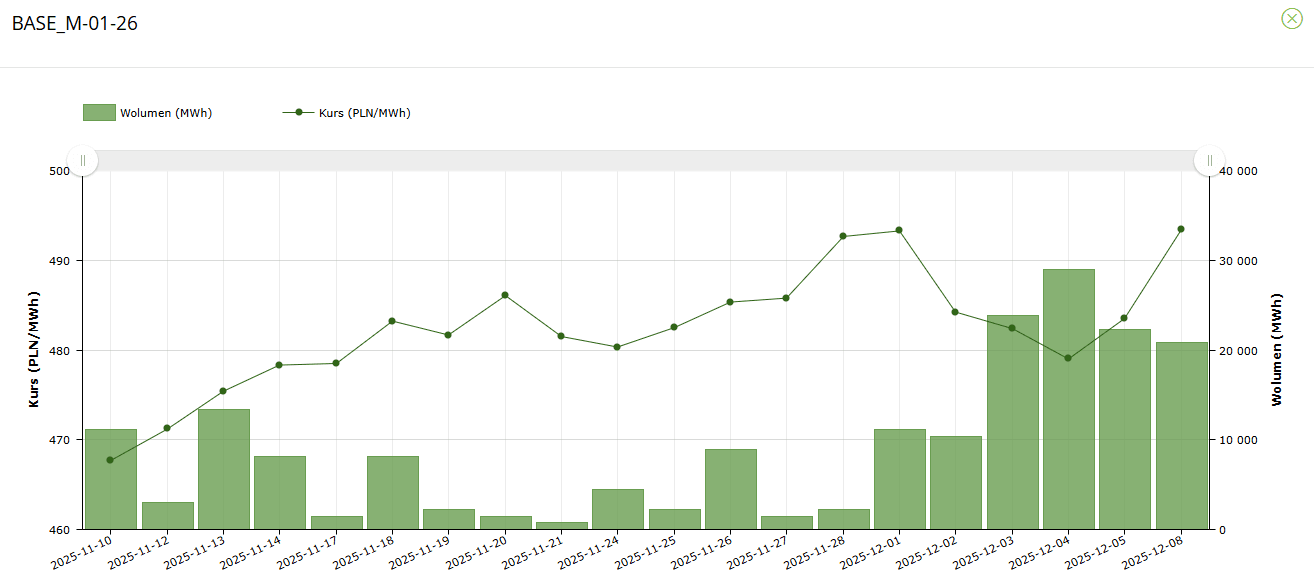Image resolution: width=1314 pixels, height=585 pixels.
Task: Click the gray range scrollbar track
Action: click(x=646, y=160)
